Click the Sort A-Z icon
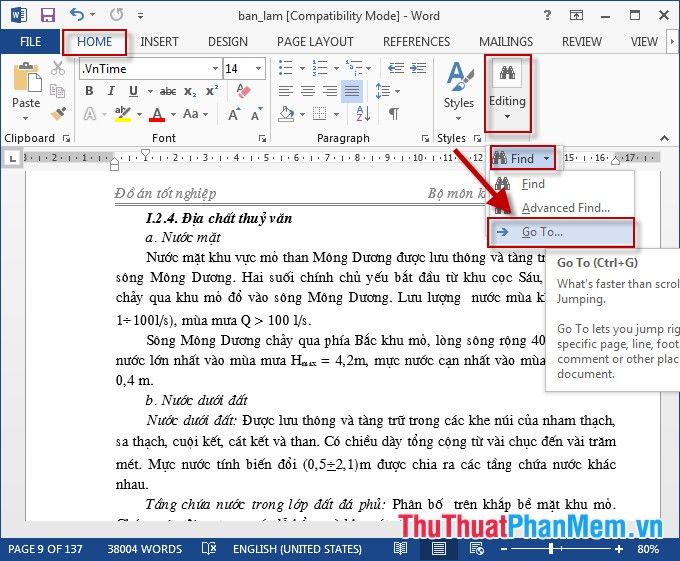 point(363,114)
